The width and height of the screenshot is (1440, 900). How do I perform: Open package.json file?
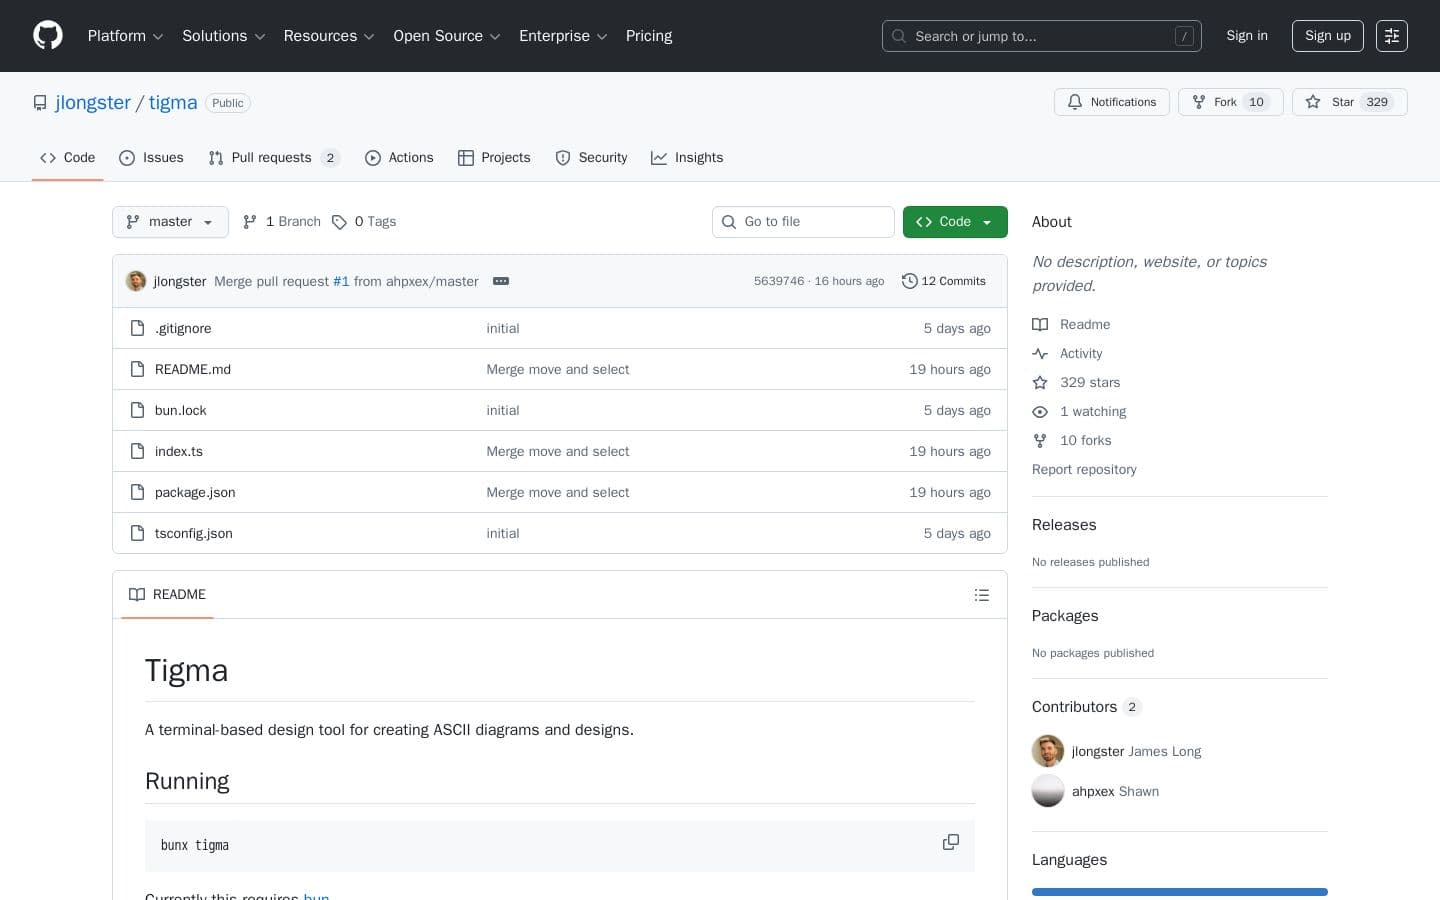195,492
